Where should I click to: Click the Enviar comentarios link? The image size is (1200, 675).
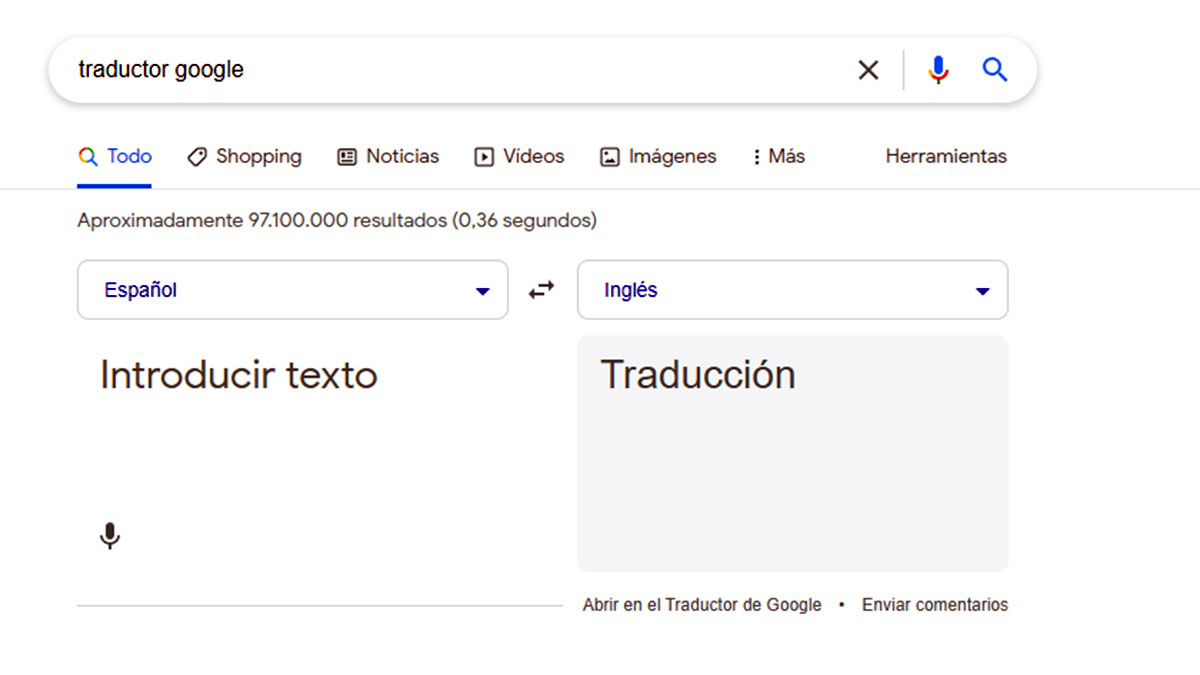point(934,605)
